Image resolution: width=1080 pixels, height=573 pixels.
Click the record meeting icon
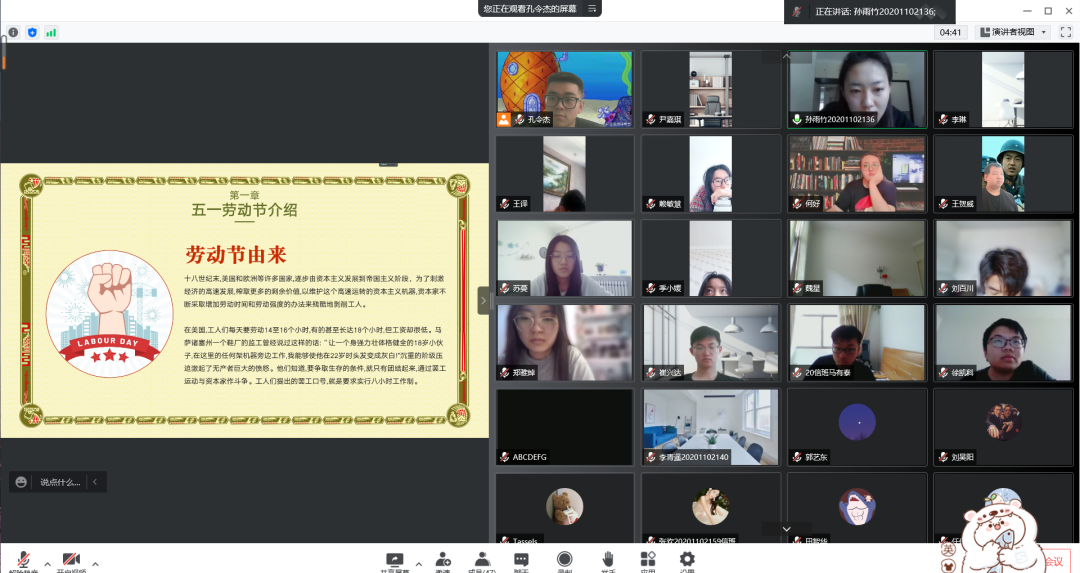pyautogui.click(x=565, y=559)
